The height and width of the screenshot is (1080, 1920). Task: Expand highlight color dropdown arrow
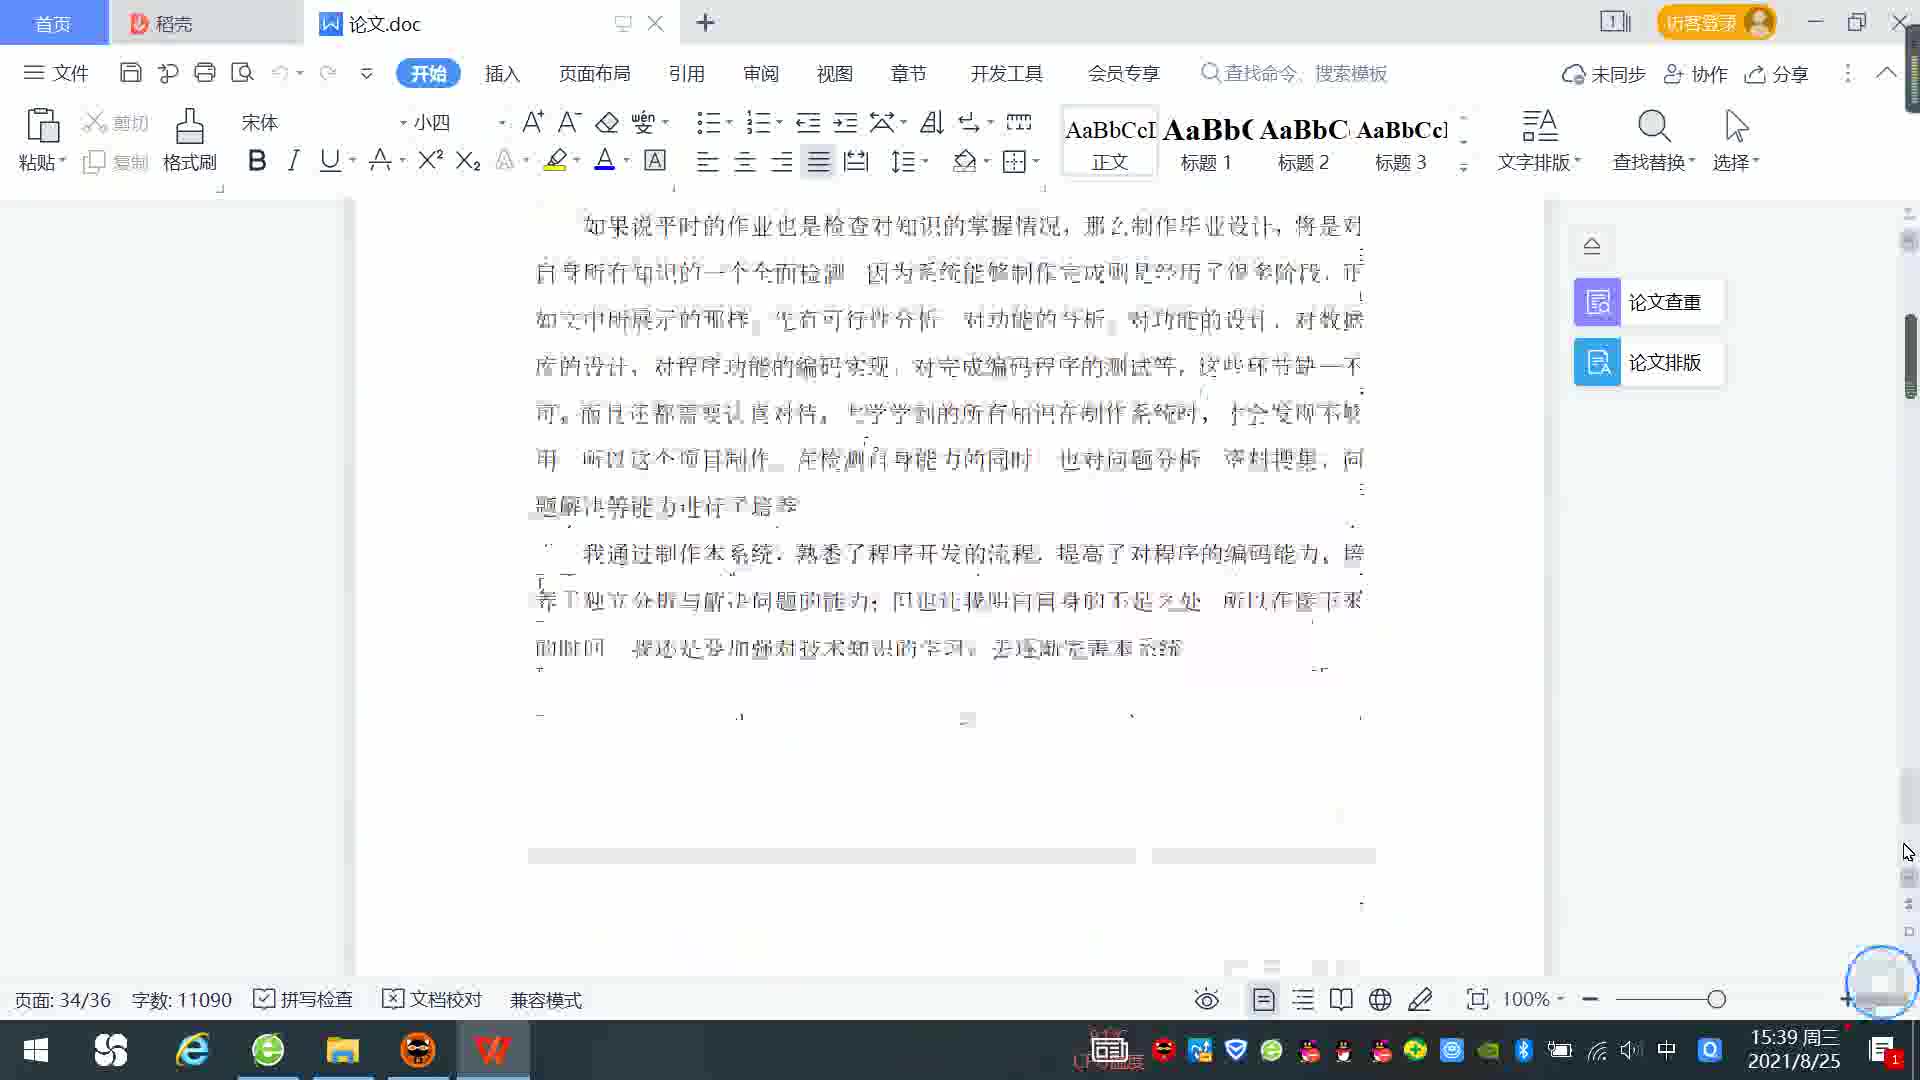point(577,161)
